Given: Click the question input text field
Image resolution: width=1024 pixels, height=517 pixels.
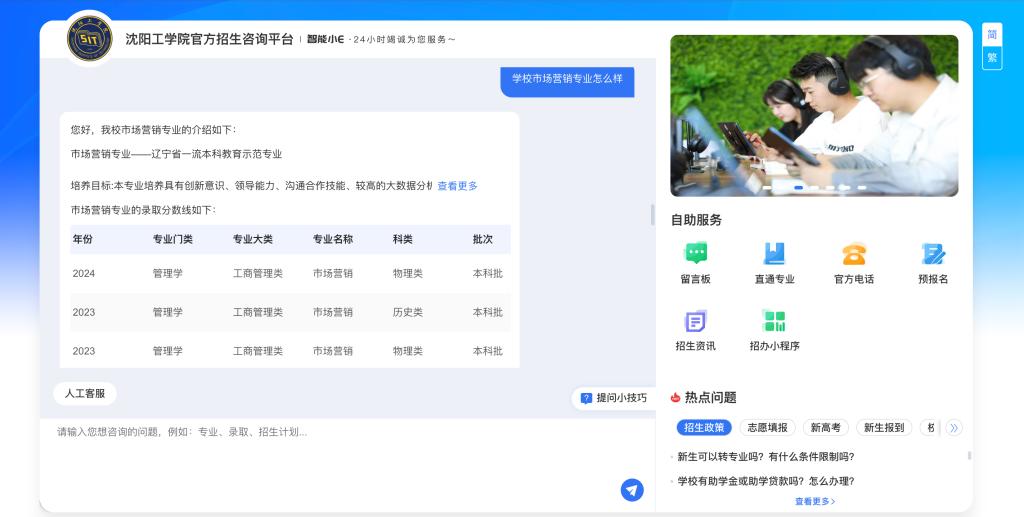Looking at the screenshot, I should point(330,460).
